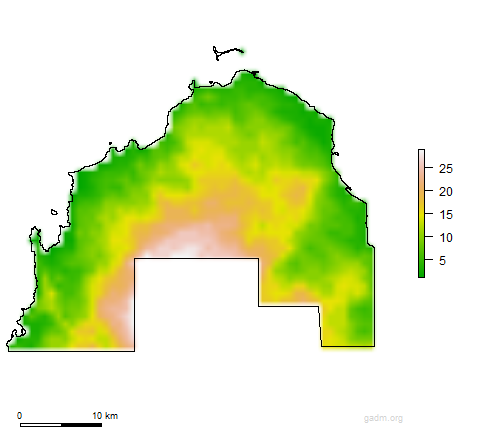Click the orange section of the color legend
The height and width of the screenshot is (427, 480).
[421, 191]
